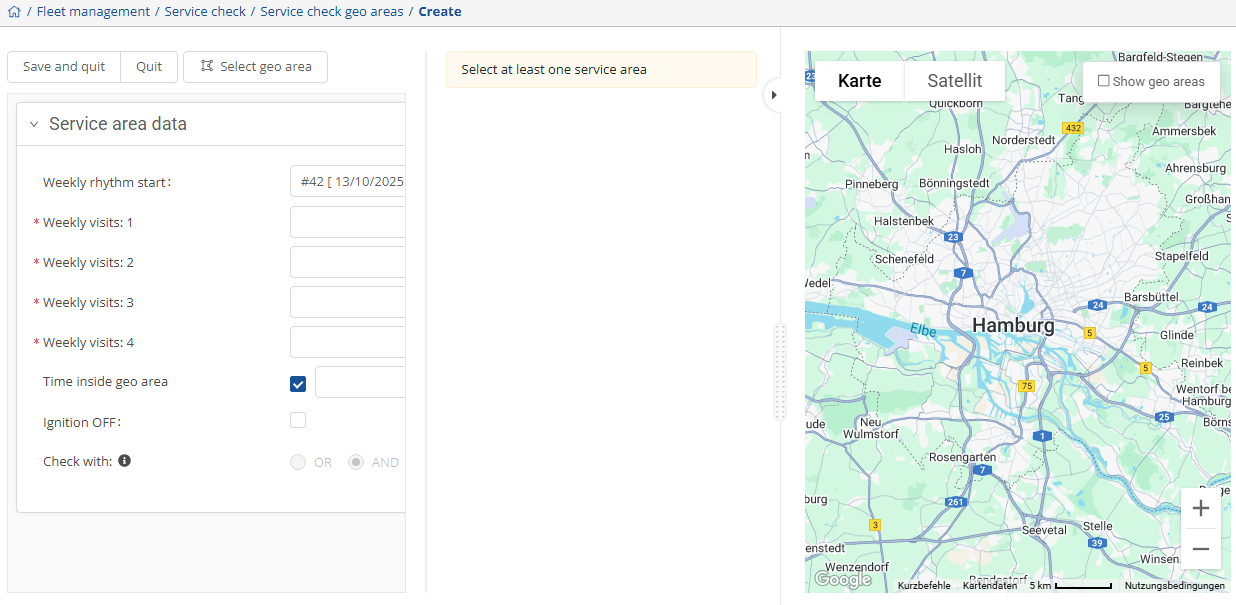Collapse the Service area data section
The height and width of the screenshot is (605, 1236).
click(x=34, y=125)
